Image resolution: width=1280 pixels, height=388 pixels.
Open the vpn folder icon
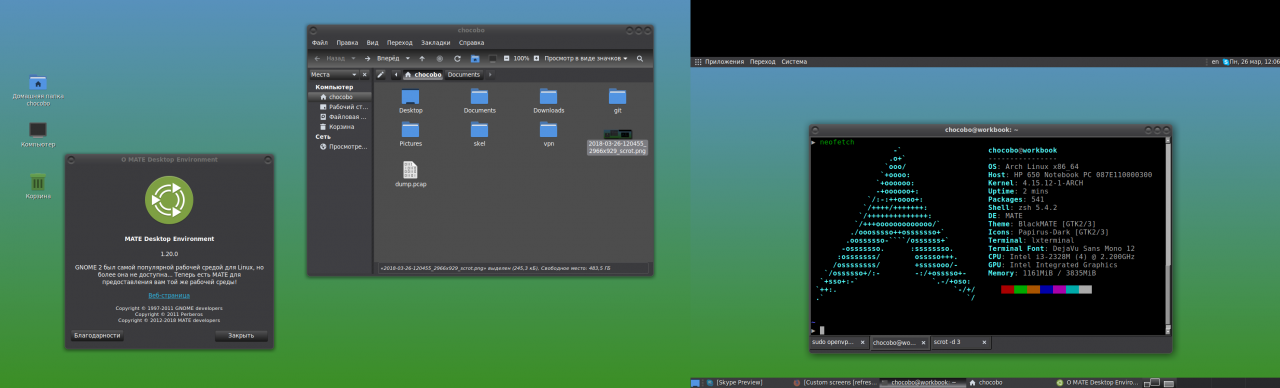pyautogui.click(x=548, y=129)
